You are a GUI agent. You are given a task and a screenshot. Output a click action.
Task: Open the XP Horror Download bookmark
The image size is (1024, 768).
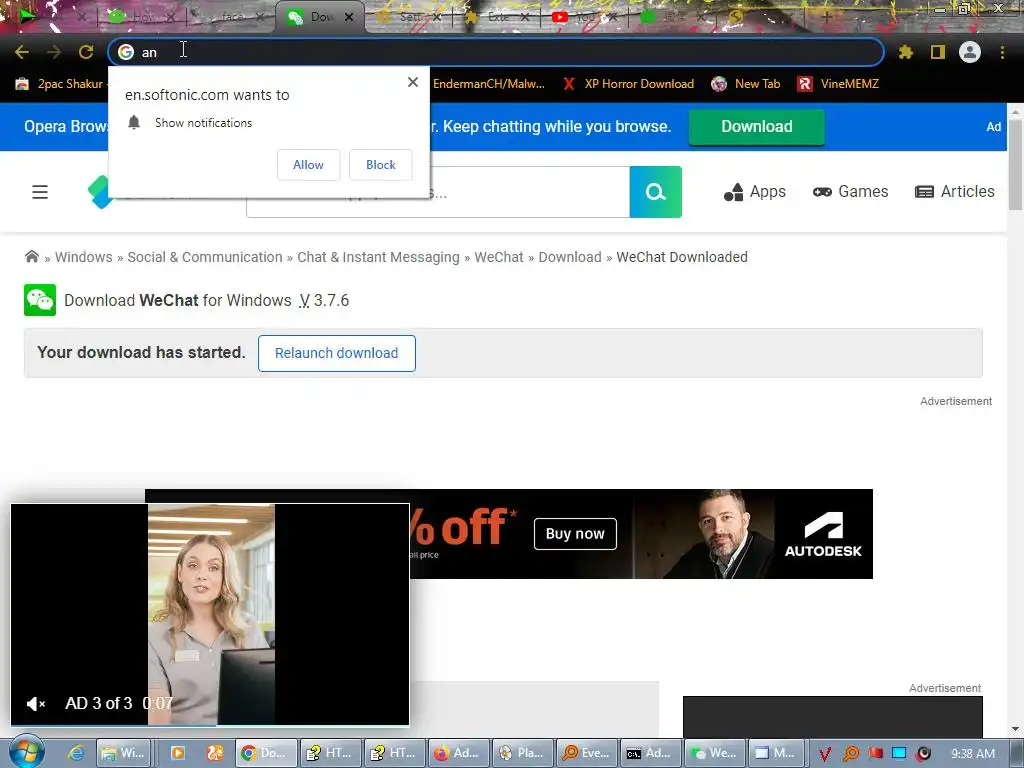(629, 84)
